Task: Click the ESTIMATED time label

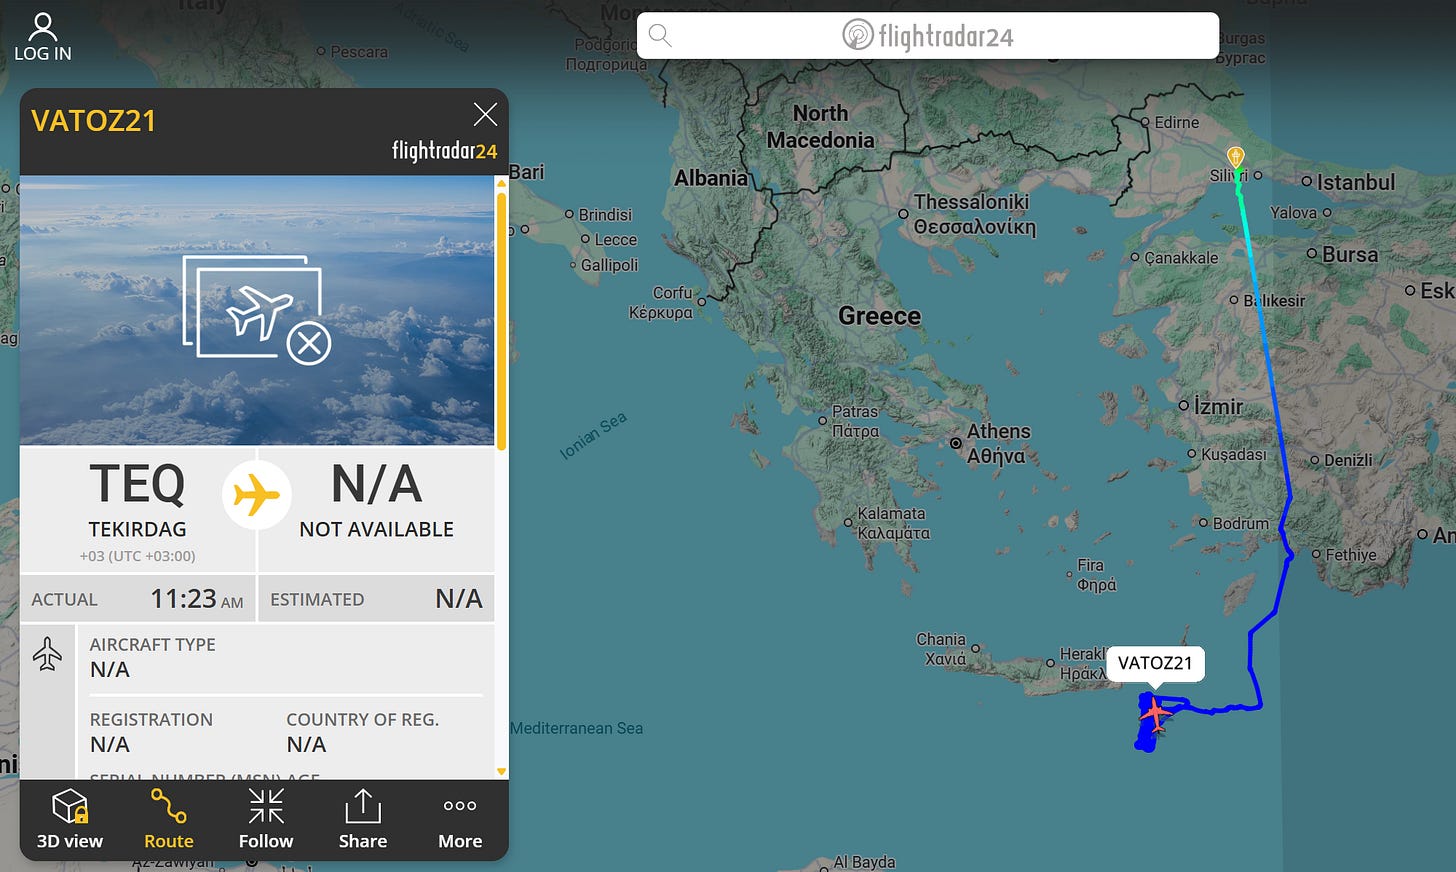Action: coord(317,600)
